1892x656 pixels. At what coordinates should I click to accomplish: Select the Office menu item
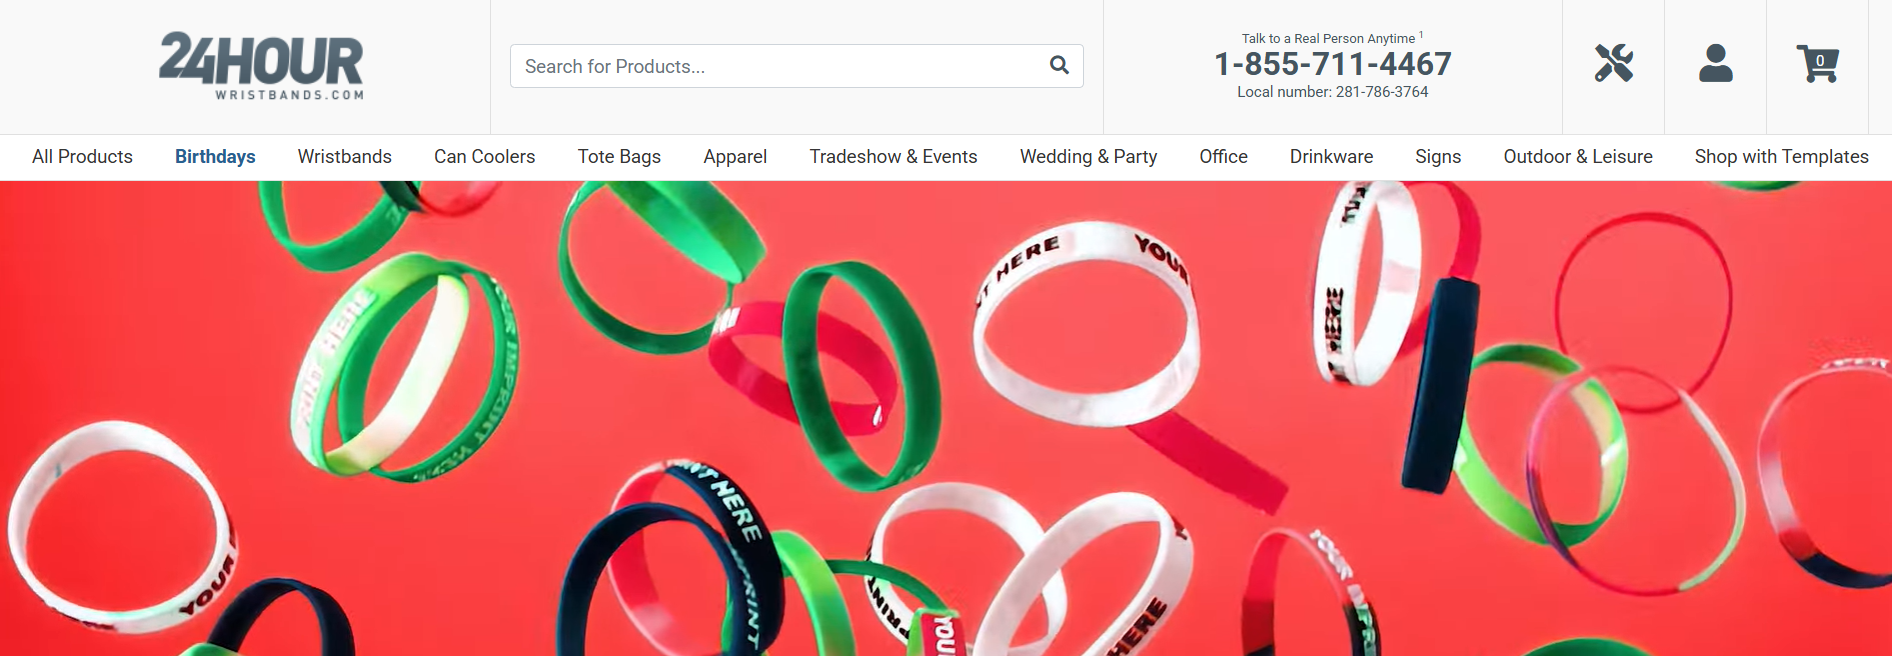click(x=1224, y=157)
